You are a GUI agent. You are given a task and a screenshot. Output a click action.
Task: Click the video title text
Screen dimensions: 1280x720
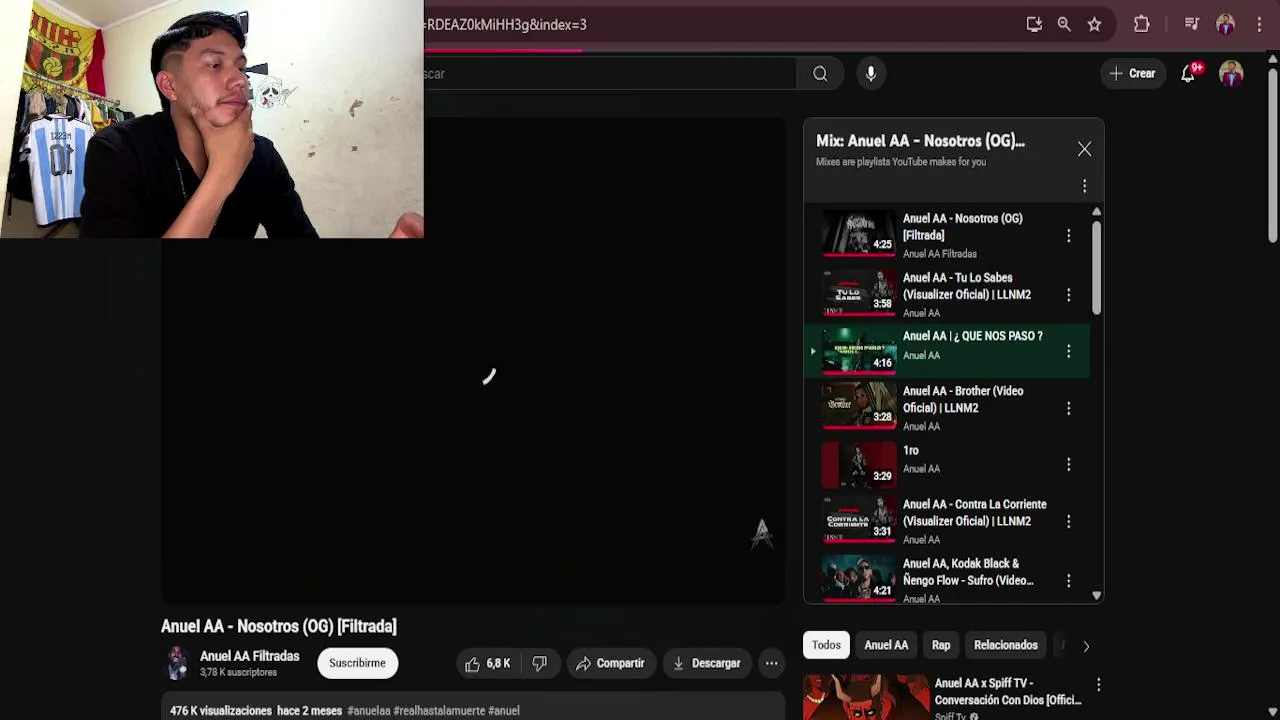[x=278, y=626]
